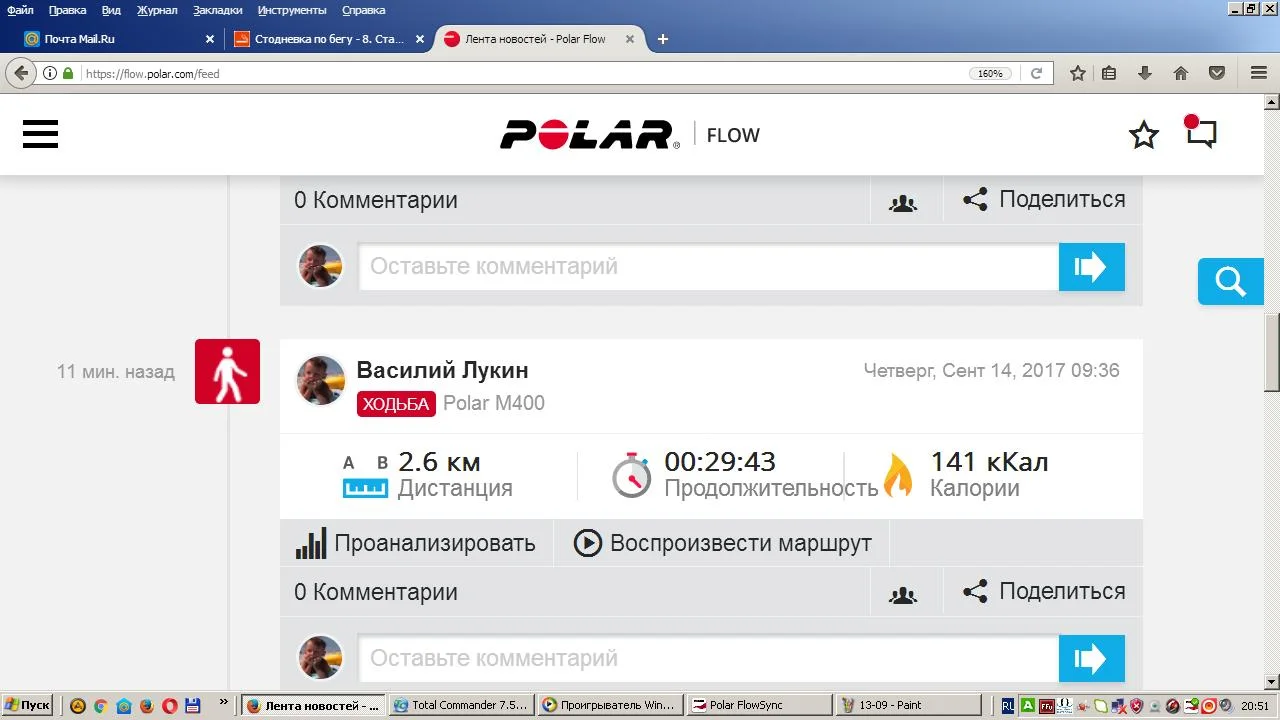Open the Вид menu
The width and height of the screenshot is (1280, 720).
pyautogui.click(x=111, y=10)
